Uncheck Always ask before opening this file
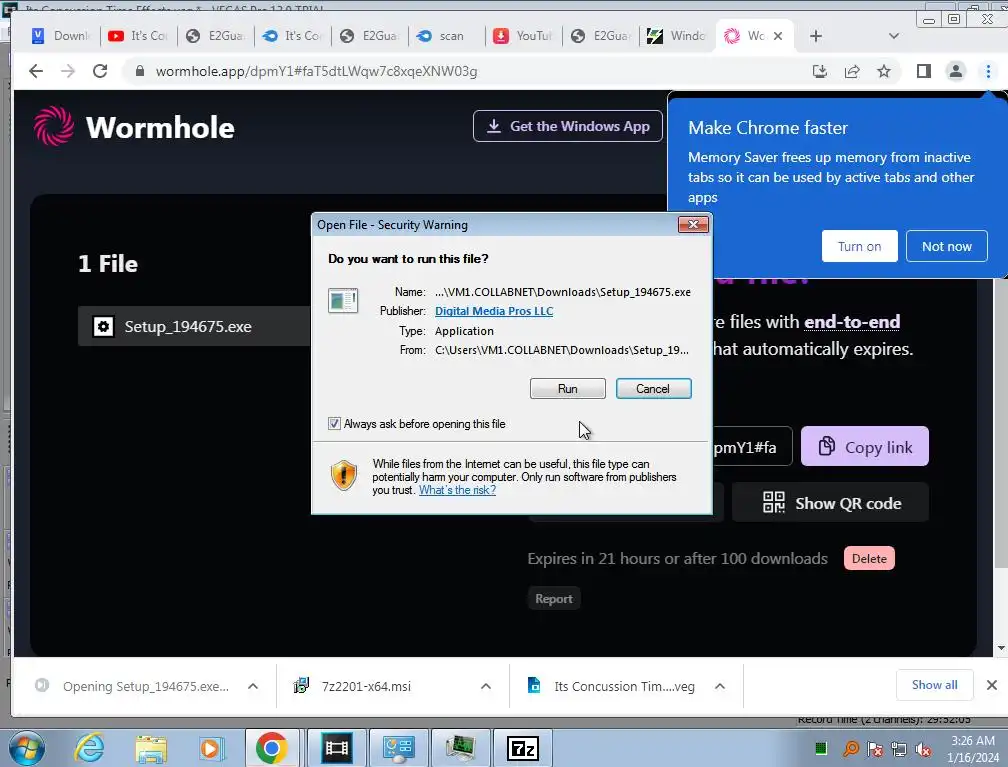Viewport: 1008px width, 767px height. (x=334, y=424)
